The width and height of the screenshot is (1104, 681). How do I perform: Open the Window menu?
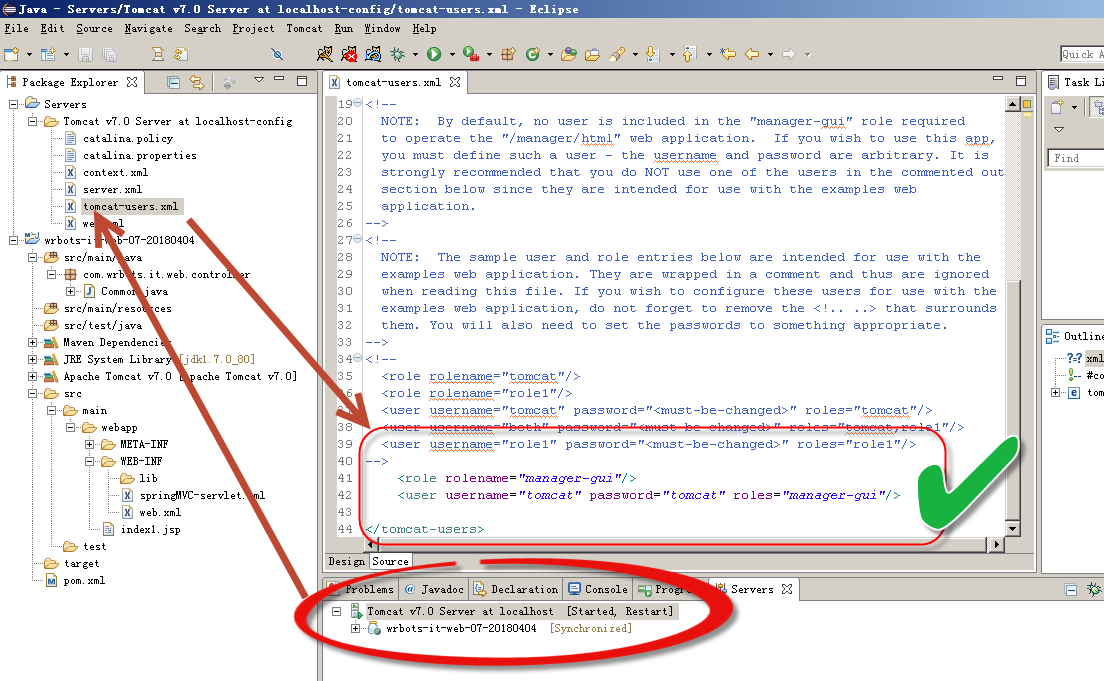tap(382, 28)
